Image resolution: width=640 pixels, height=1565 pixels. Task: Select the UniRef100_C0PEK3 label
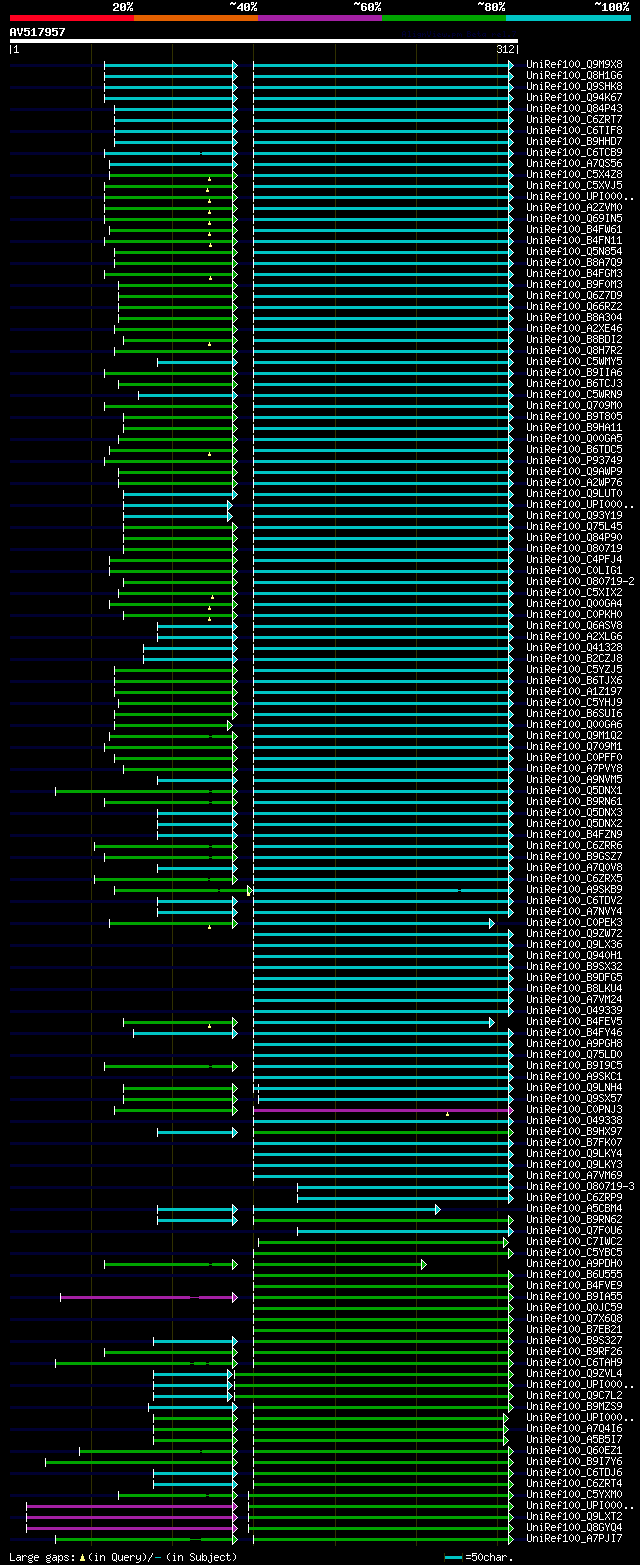[x=574, y=922]
